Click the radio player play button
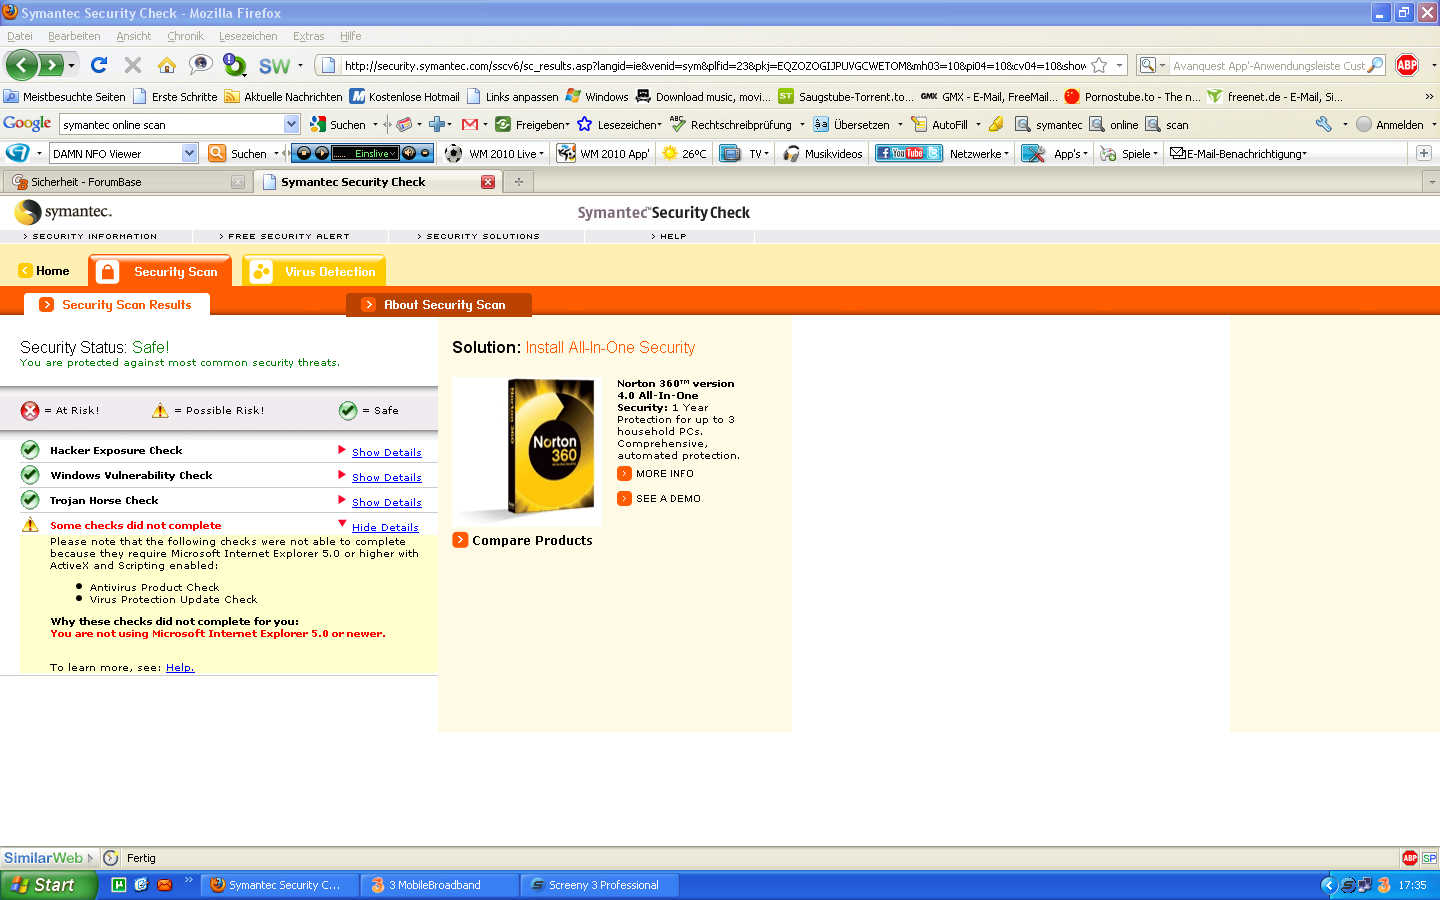Viewport: 1440px width, 900px height. 321,153
